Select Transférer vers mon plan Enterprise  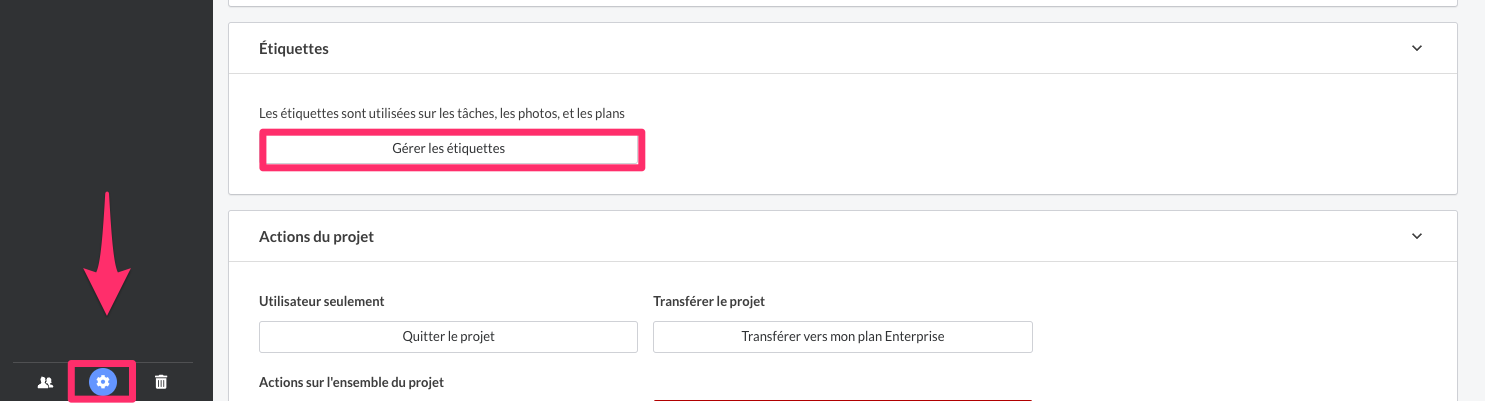[843, 337]
